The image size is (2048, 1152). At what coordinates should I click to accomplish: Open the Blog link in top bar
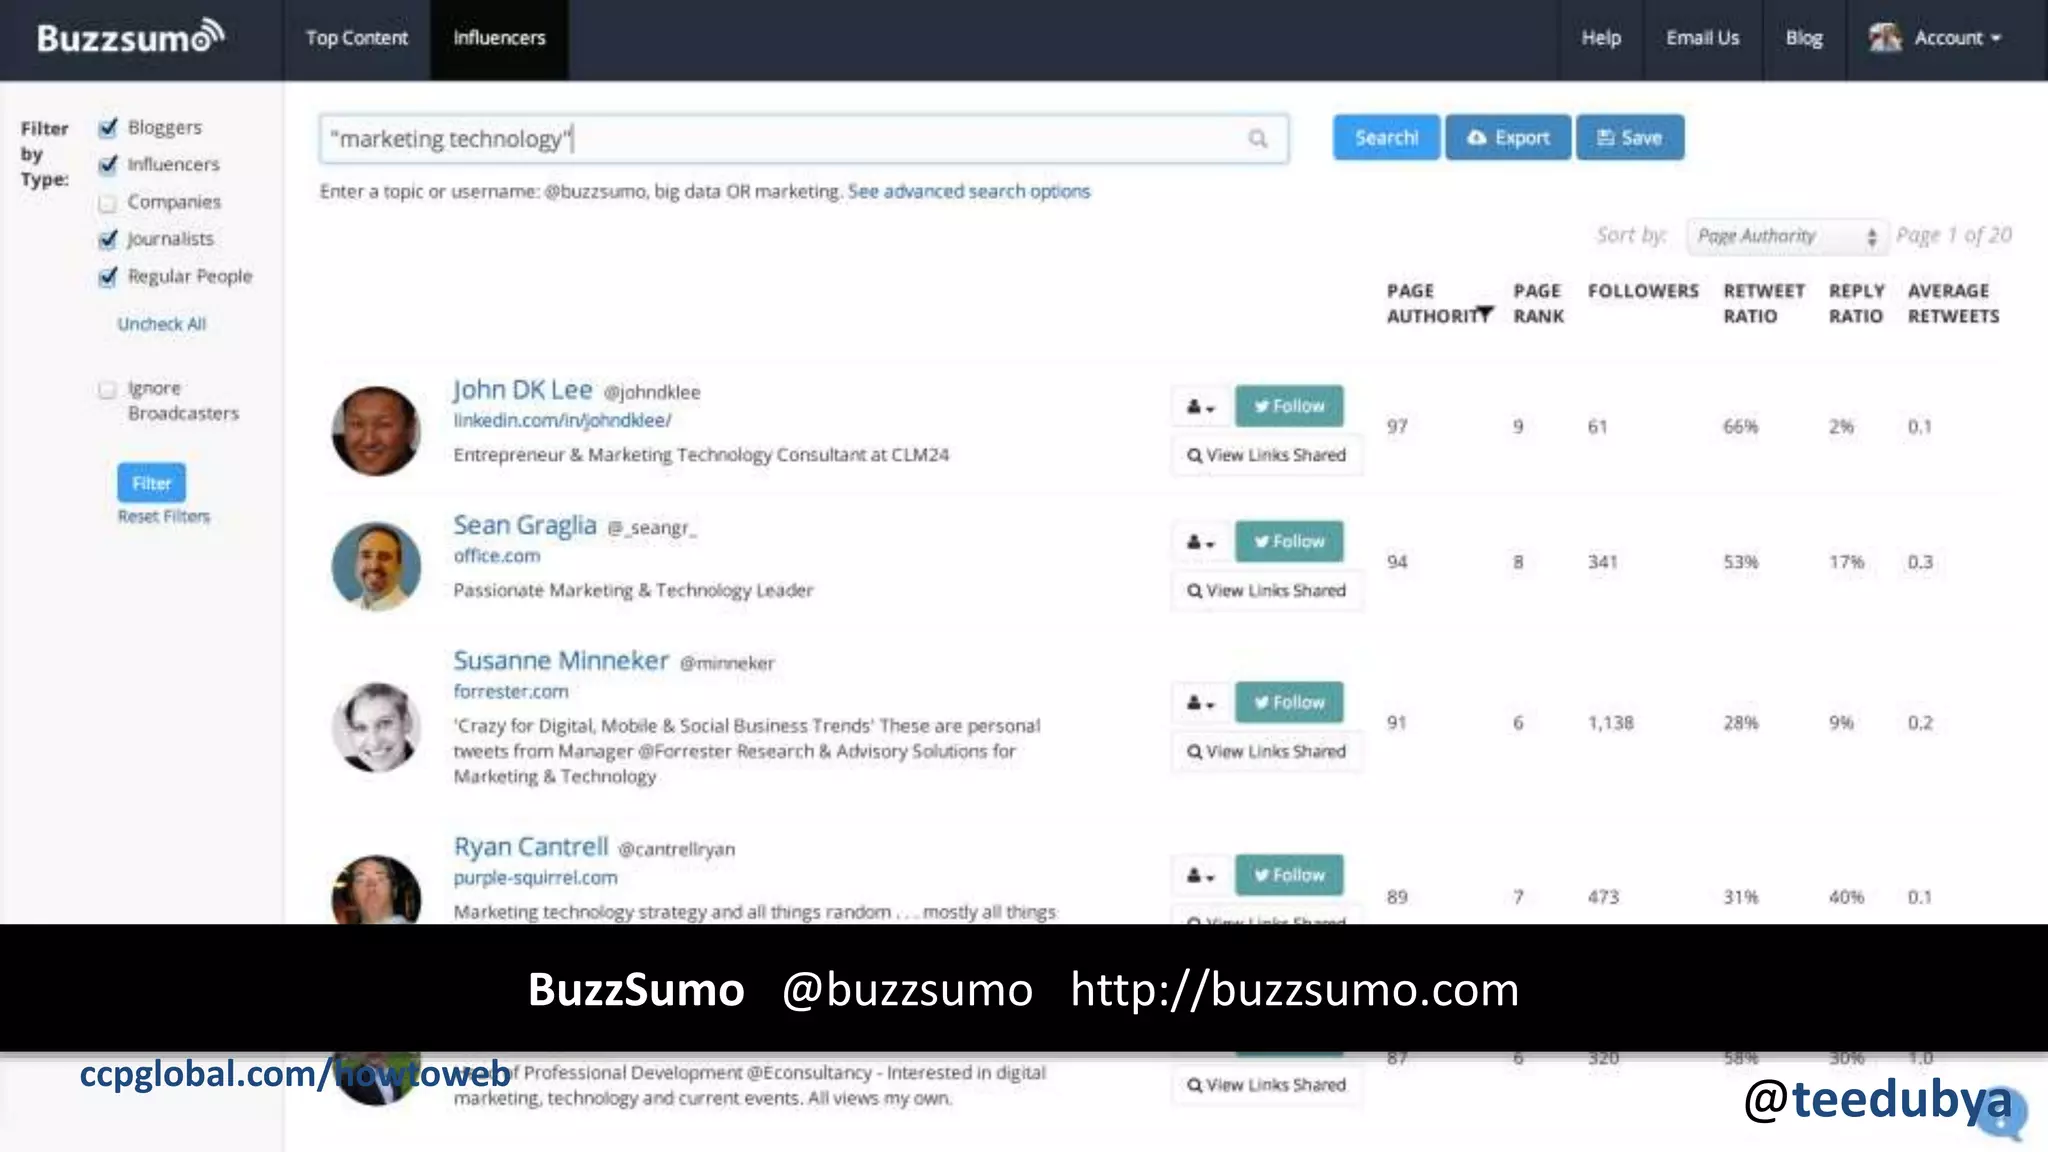pos(1804,38)
